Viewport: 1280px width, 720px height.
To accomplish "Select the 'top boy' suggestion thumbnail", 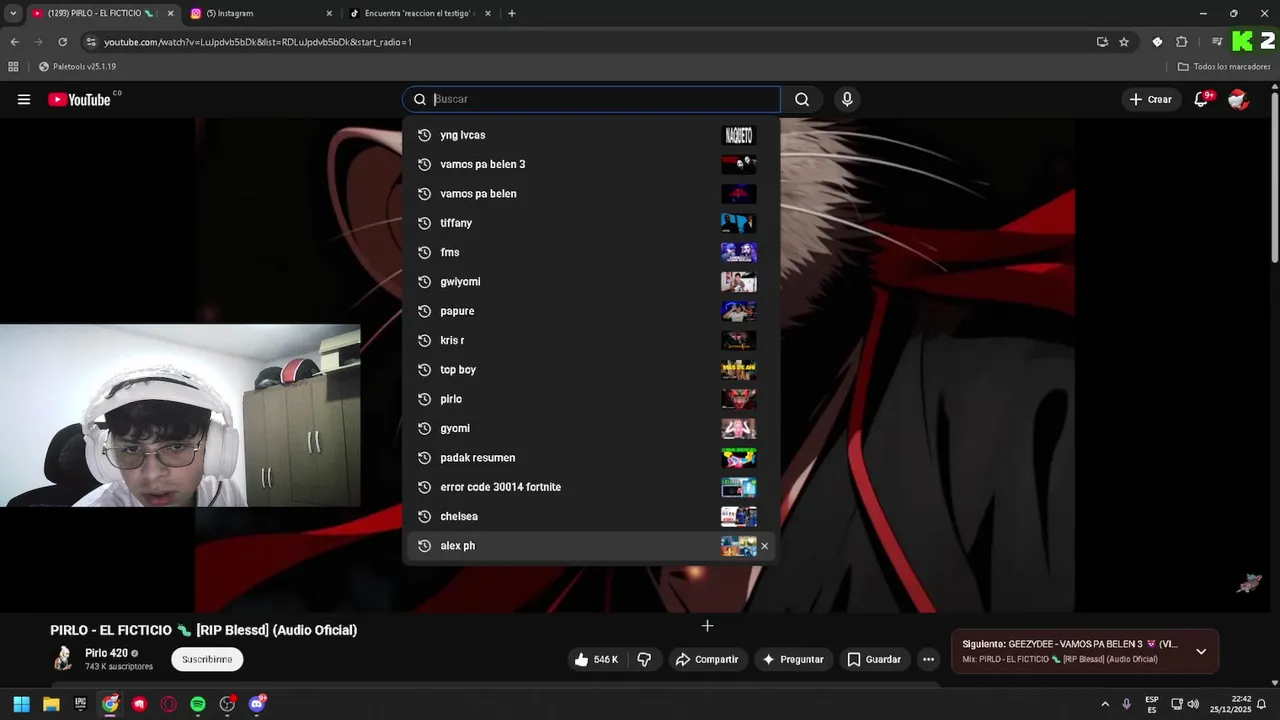I will point(739,370).
